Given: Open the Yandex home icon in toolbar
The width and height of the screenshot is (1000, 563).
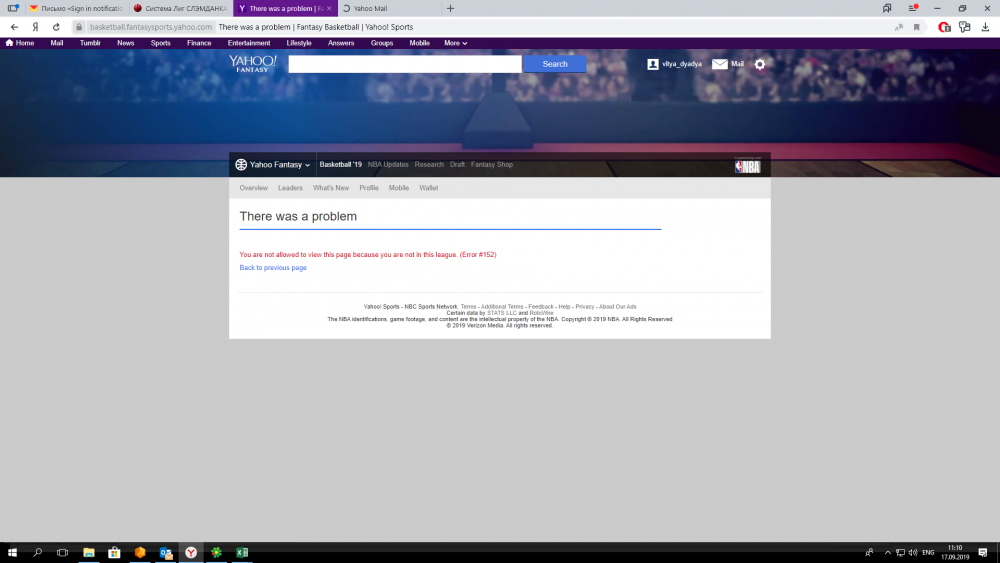Looking at the screenshot, I should [36, 27].
